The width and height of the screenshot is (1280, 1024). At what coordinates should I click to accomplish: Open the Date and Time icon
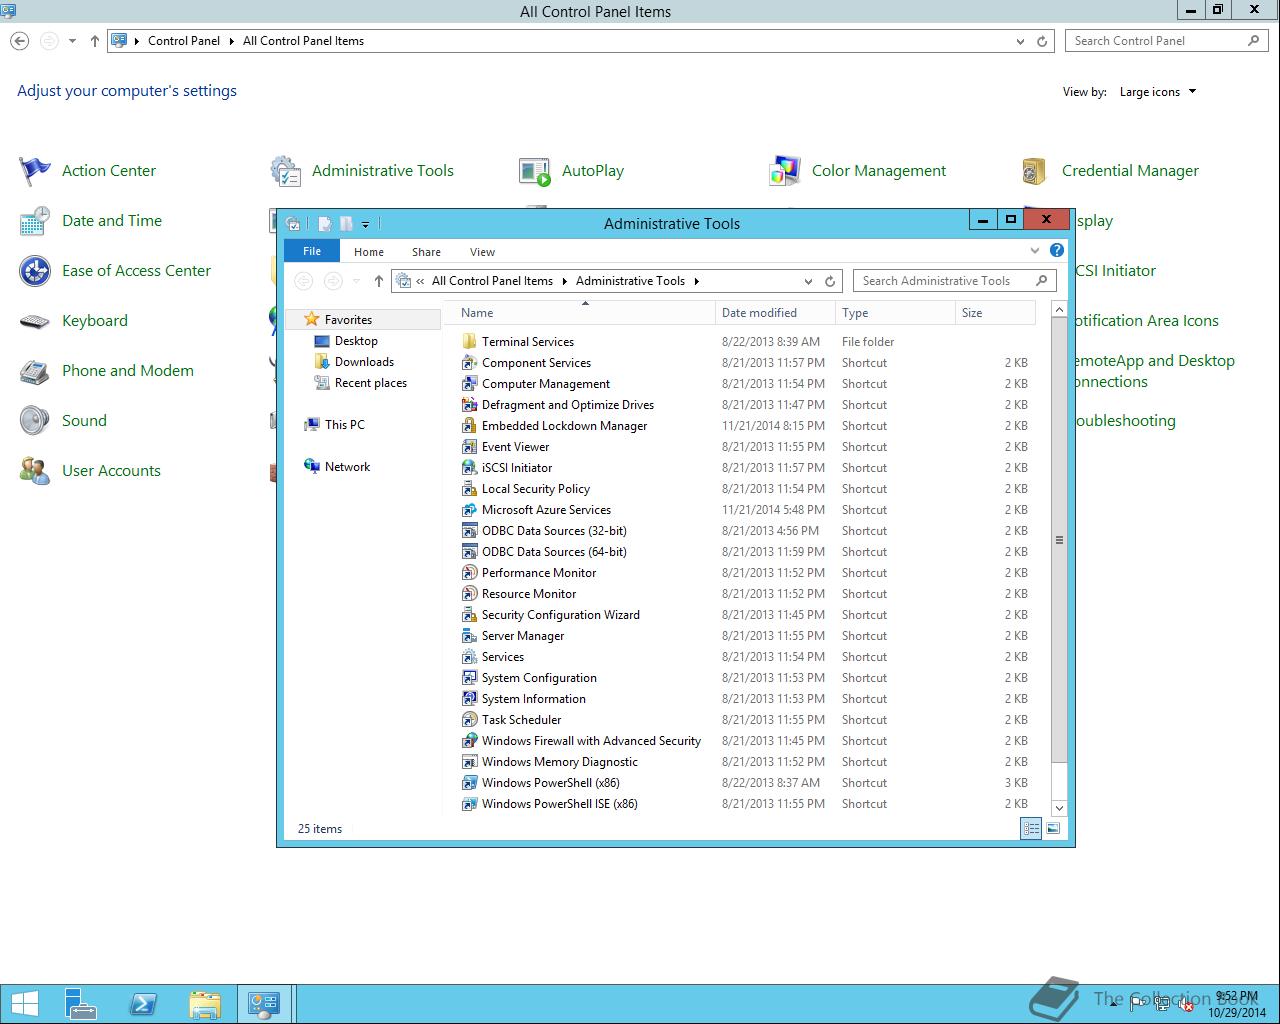[x=35, y=221]
